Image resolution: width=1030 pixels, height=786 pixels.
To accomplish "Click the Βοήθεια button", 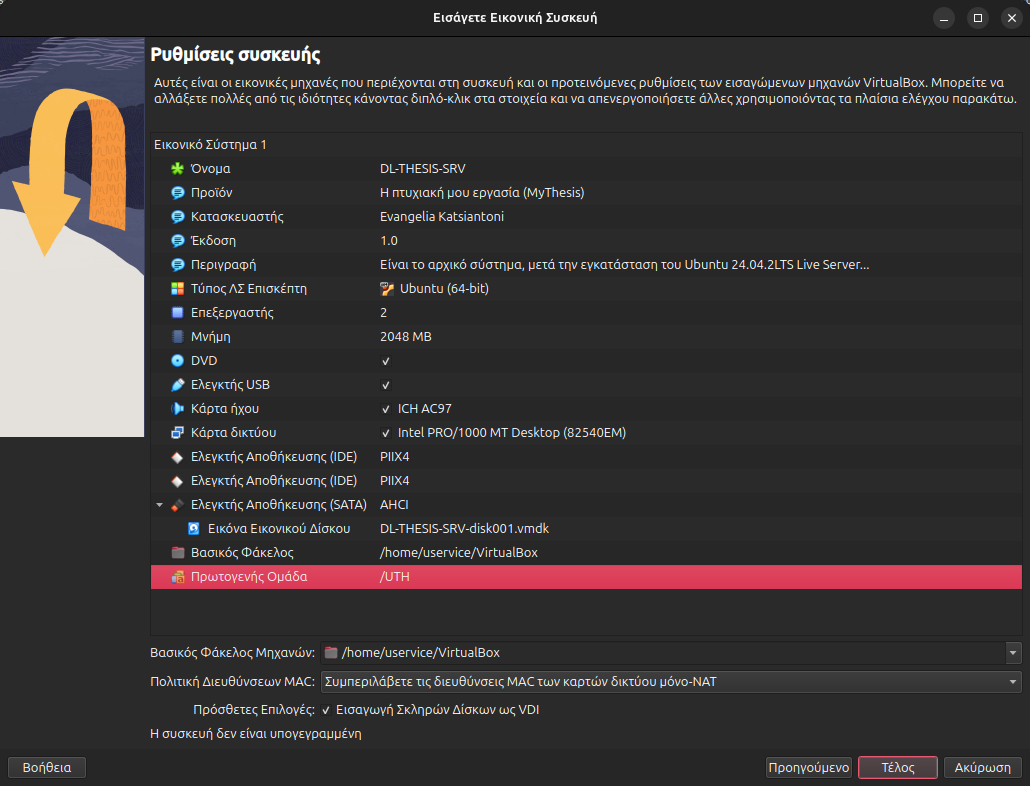I will [x=47, y=768].
